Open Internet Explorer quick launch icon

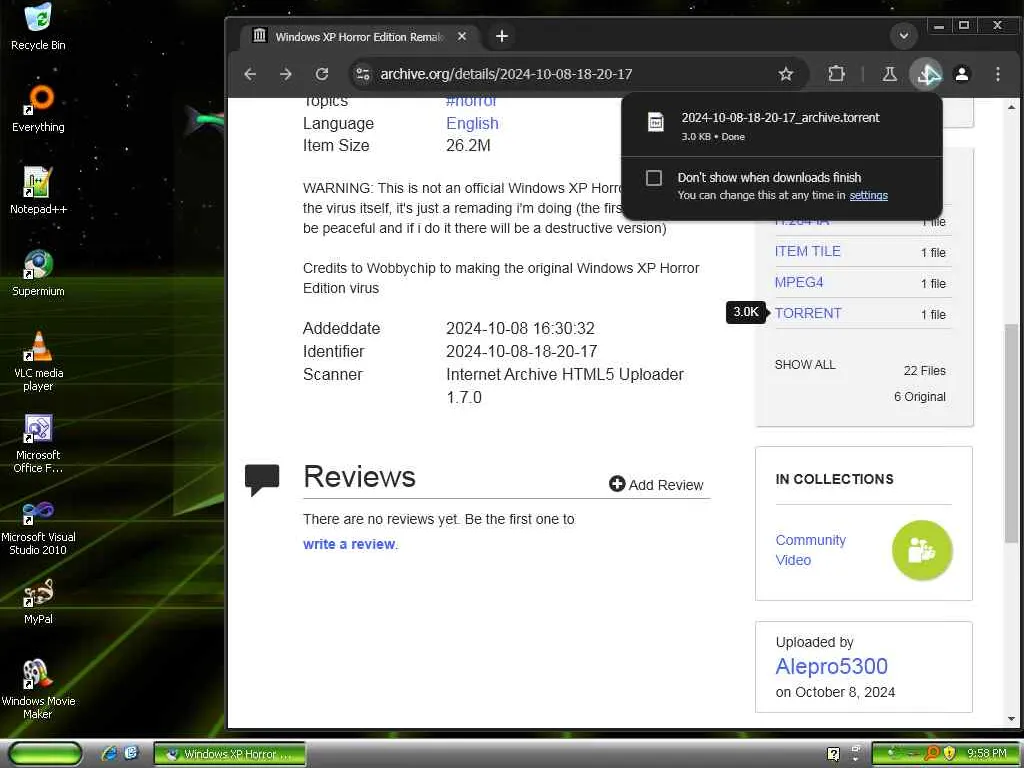(x=109, y=753)
